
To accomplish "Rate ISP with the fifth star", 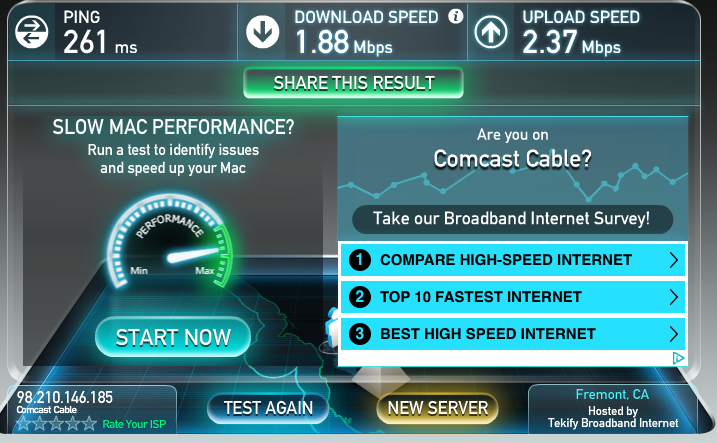I will pos(89,423).
